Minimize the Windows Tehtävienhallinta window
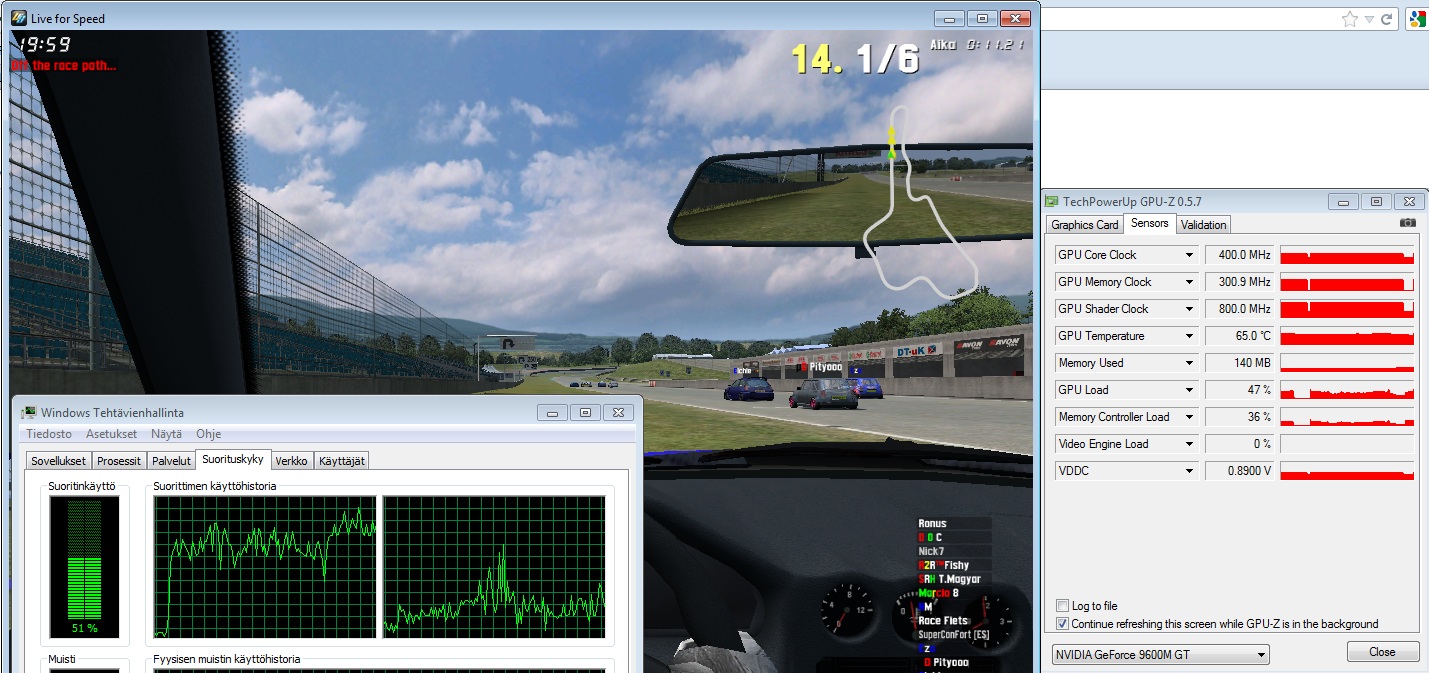The height and width of the screenshot is (673, 1429). click(x=553, y=412)
